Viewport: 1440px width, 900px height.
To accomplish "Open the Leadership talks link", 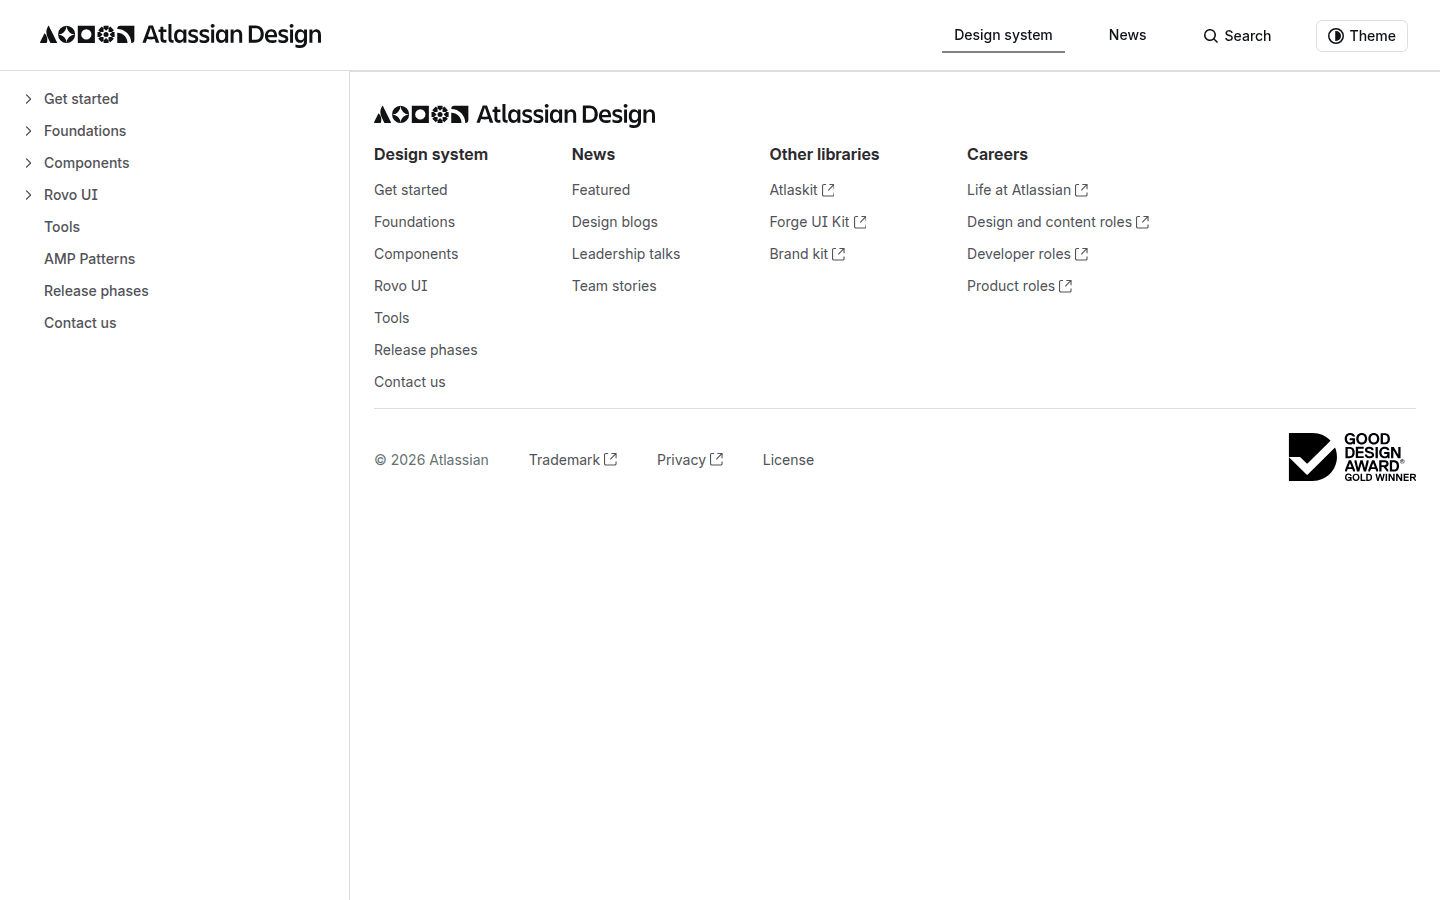I will point(626,254).
